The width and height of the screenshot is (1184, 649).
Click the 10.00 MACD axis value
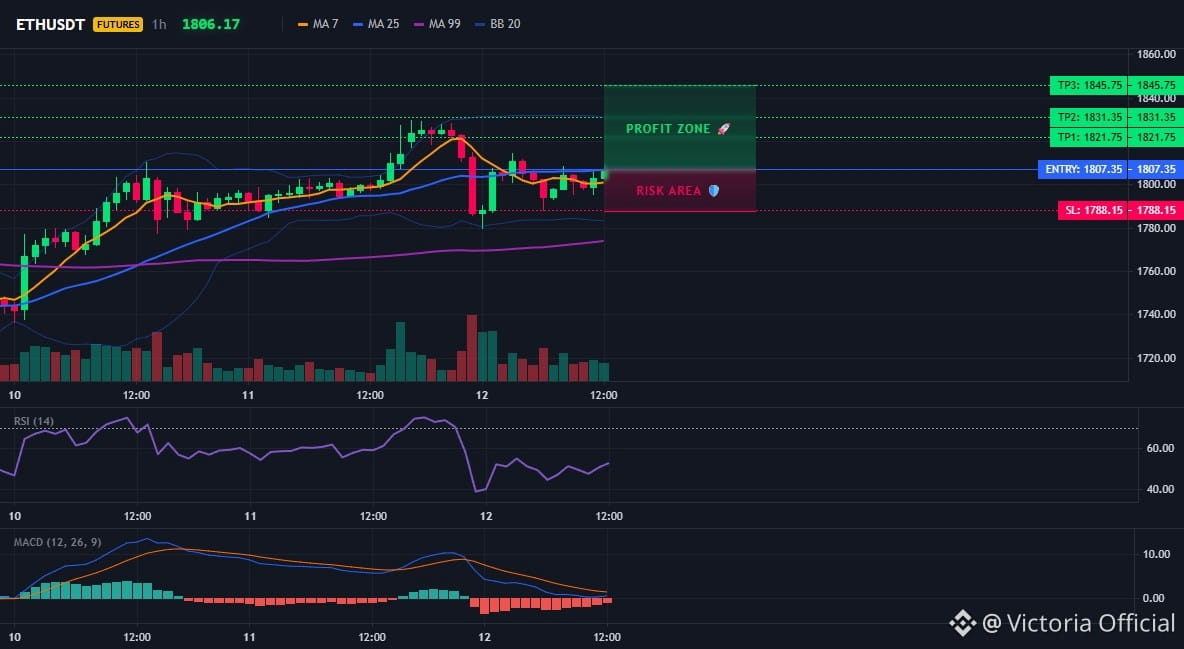click(x=1157, y=555)
